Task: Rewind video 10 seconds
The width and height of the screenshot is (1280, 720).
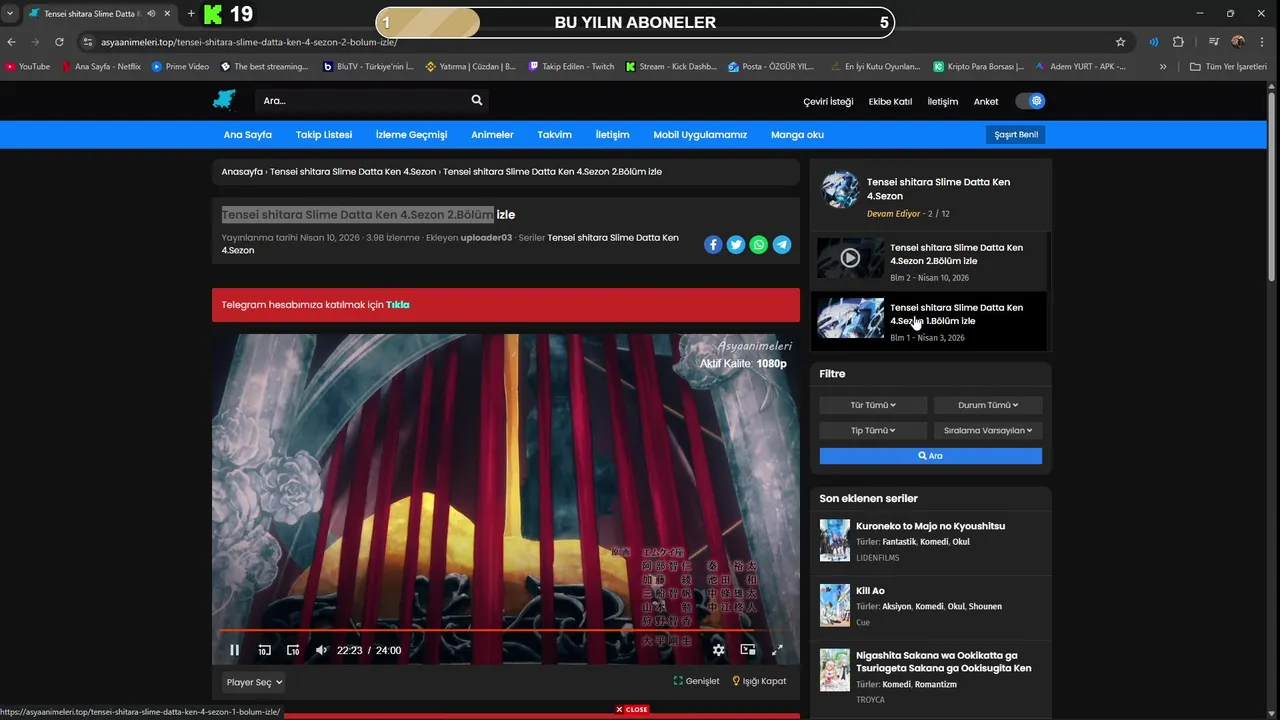Action: tap(264, 650)
